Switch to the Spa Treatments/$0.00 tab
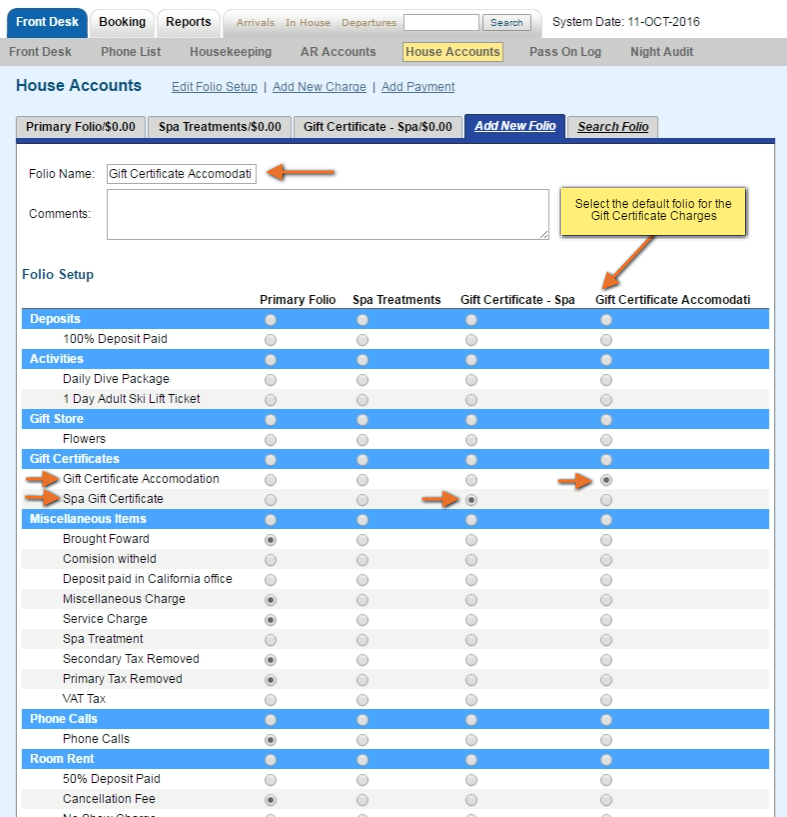 tap(219, 127)
